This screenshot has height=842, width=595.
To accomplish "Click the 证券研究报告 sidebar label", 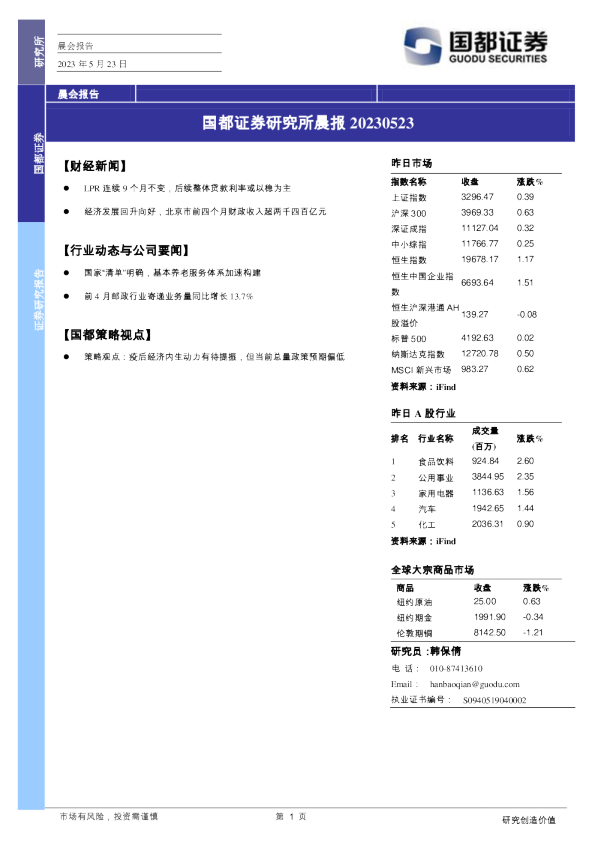I will tap(39, 300).
